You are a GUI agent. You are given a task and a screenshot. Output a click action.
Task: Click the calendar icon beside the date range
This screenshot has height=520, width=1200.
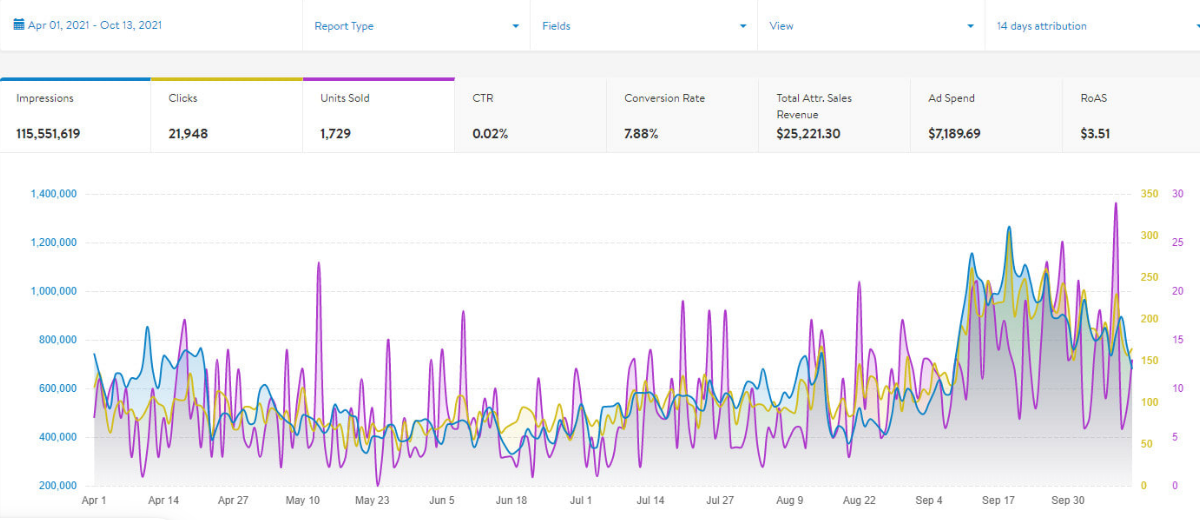(19, 25)
